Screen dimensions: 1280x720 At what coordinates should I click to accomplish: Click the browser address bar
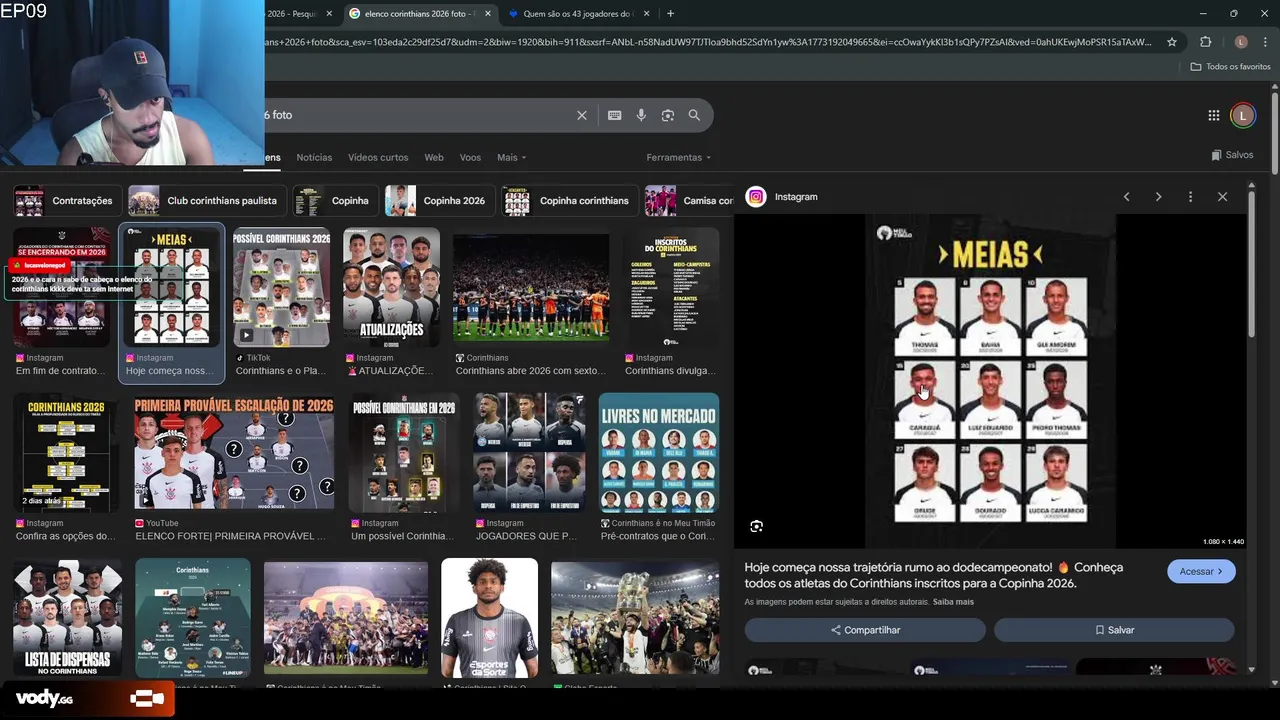coord(707,42)
